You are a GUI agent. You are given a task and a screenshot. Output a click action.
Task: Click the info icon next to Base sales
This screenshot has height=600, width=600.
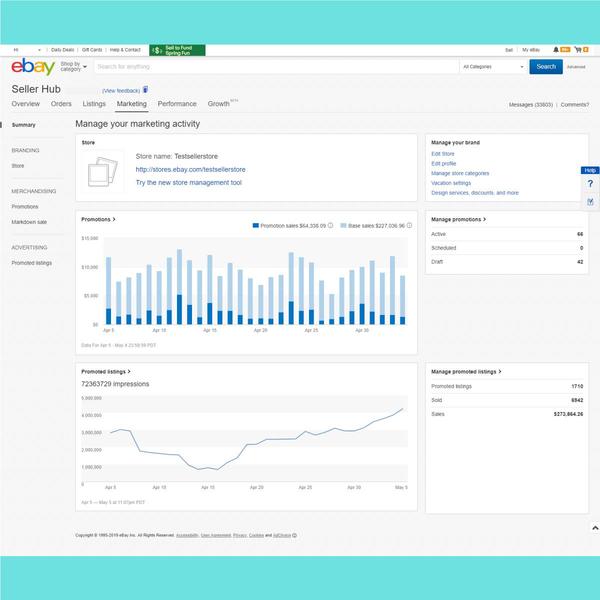coord(409,225)
